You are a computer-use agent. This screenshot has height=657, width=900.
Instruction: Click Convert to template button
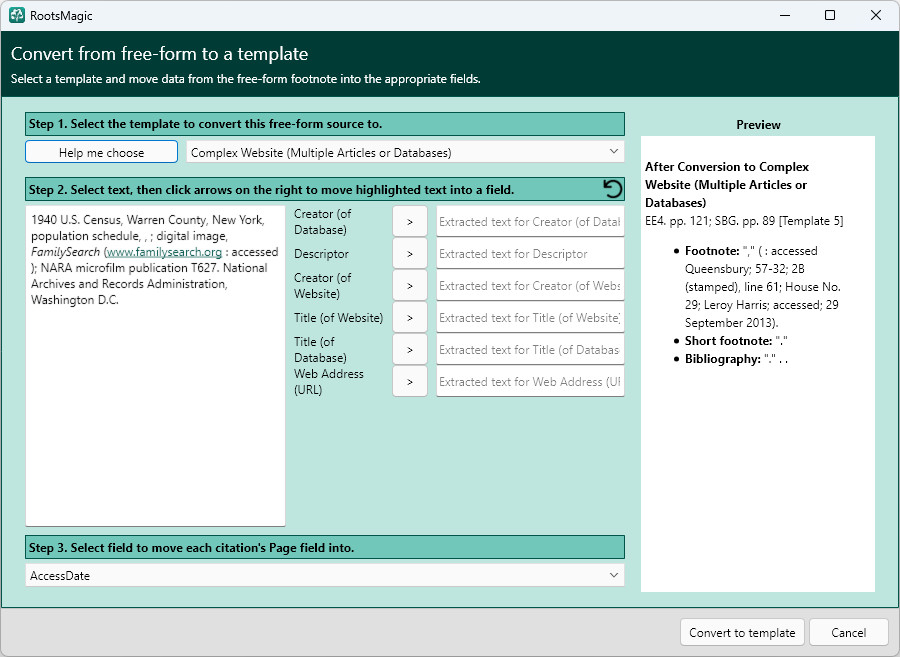[742, 632]
